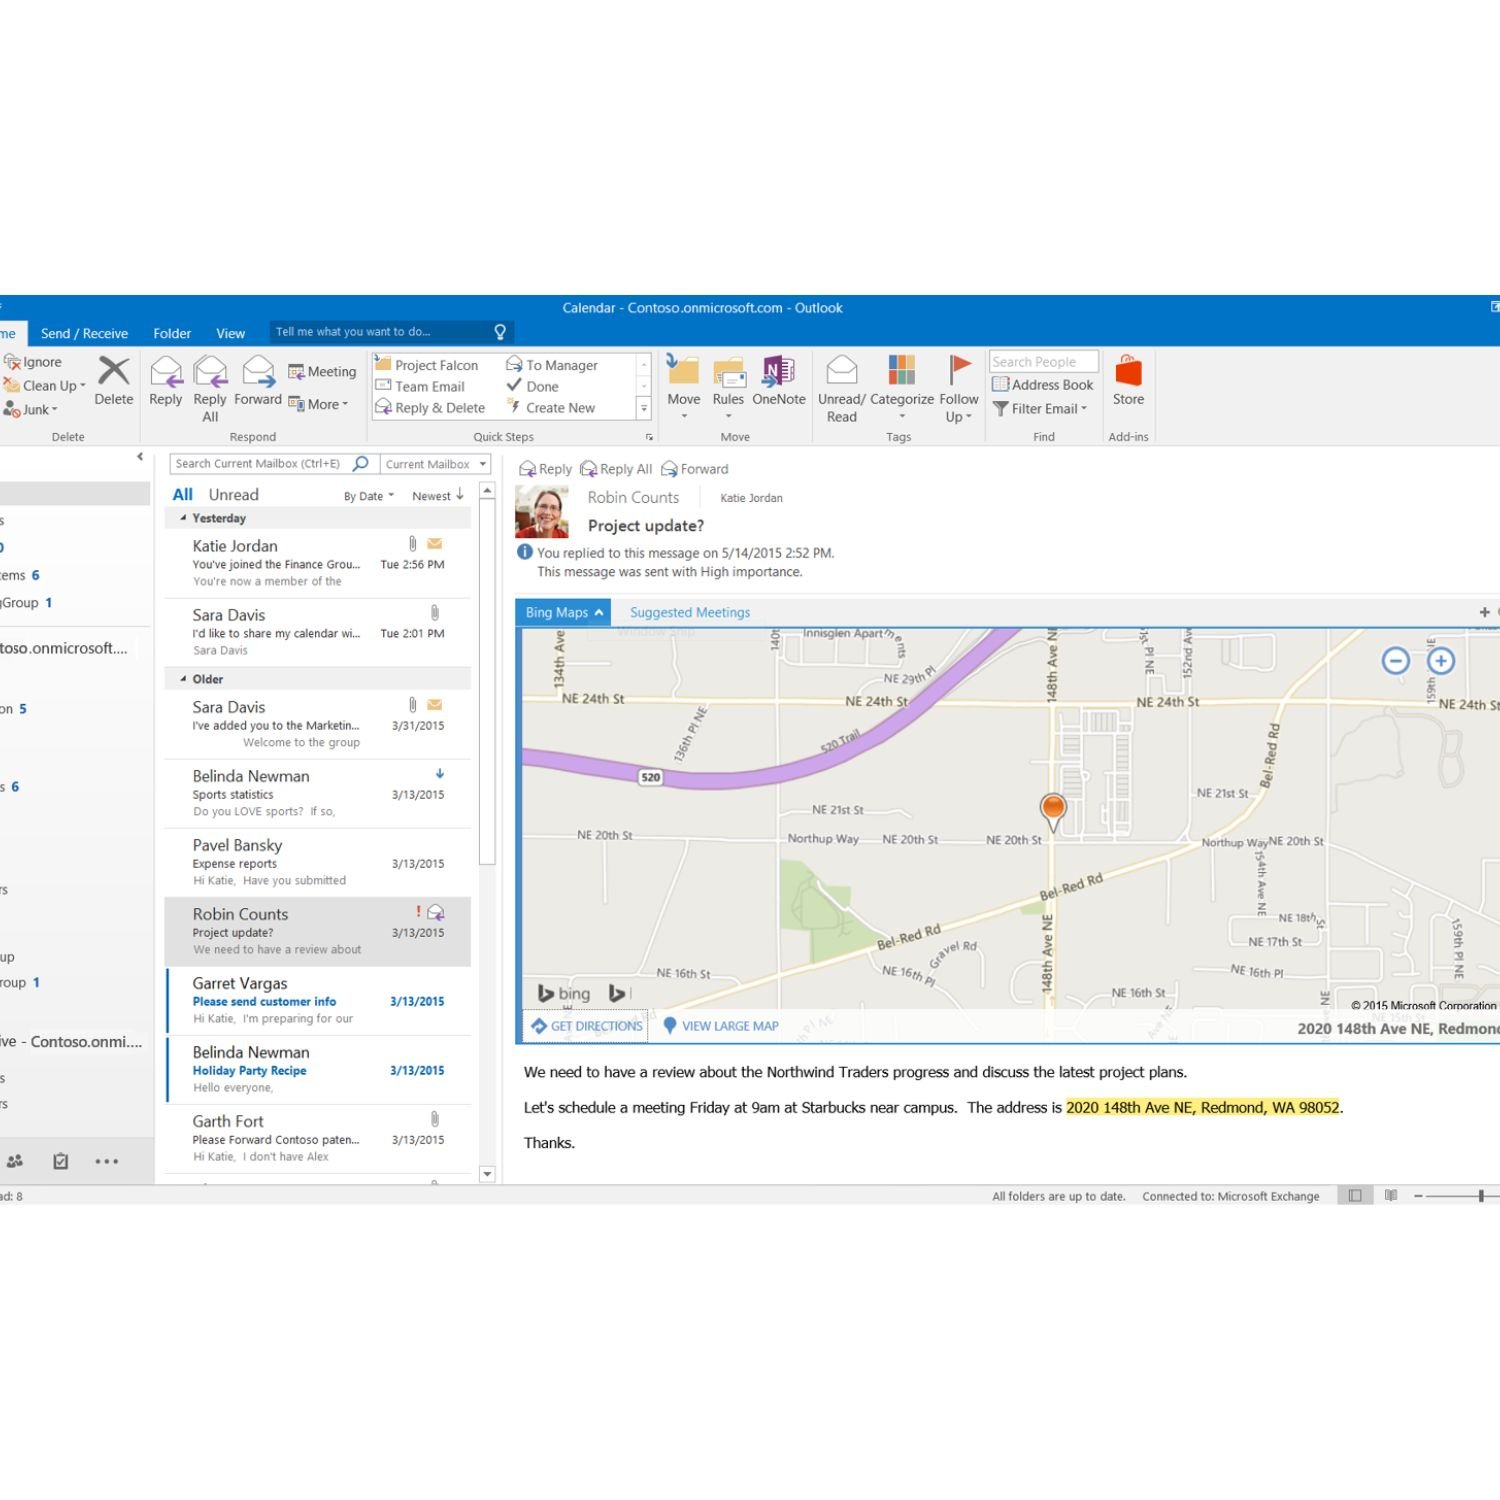
Task: Zoom out on the Bing map
Action: (x=1395, y=660)
